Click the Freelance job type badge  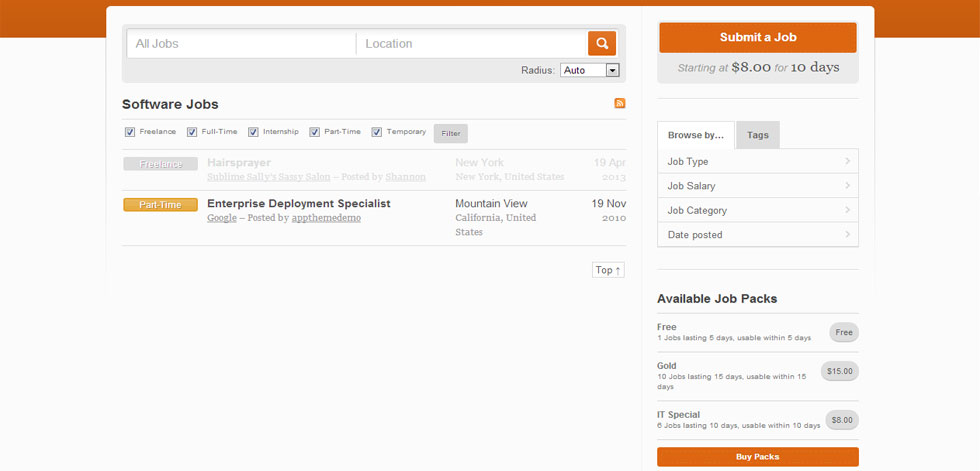point(161,164)
